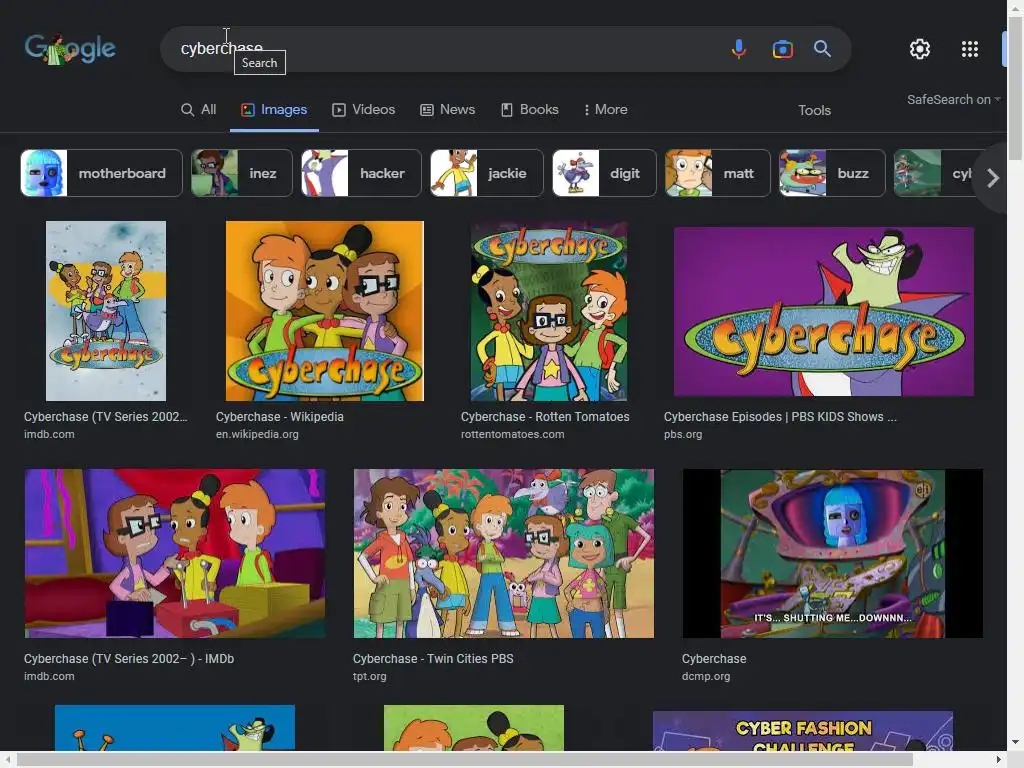Select the Images tab
This screenshot has height=768, width=1024.
[x=274, y=110]
